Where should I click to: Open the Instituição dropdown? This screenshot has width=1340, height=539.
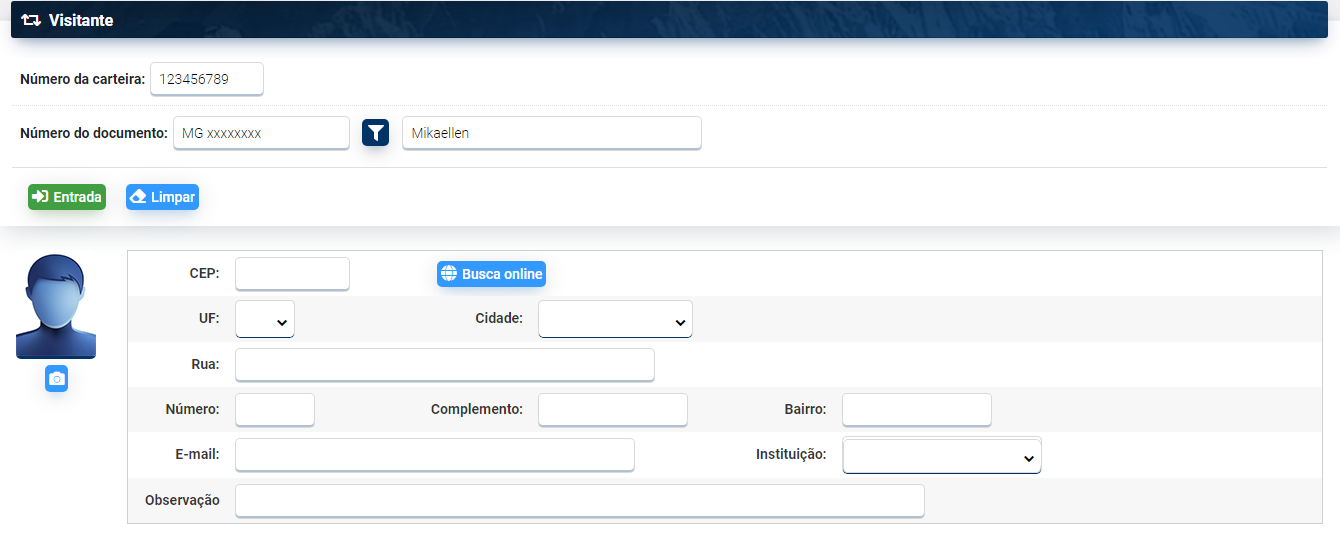point(942,456)
